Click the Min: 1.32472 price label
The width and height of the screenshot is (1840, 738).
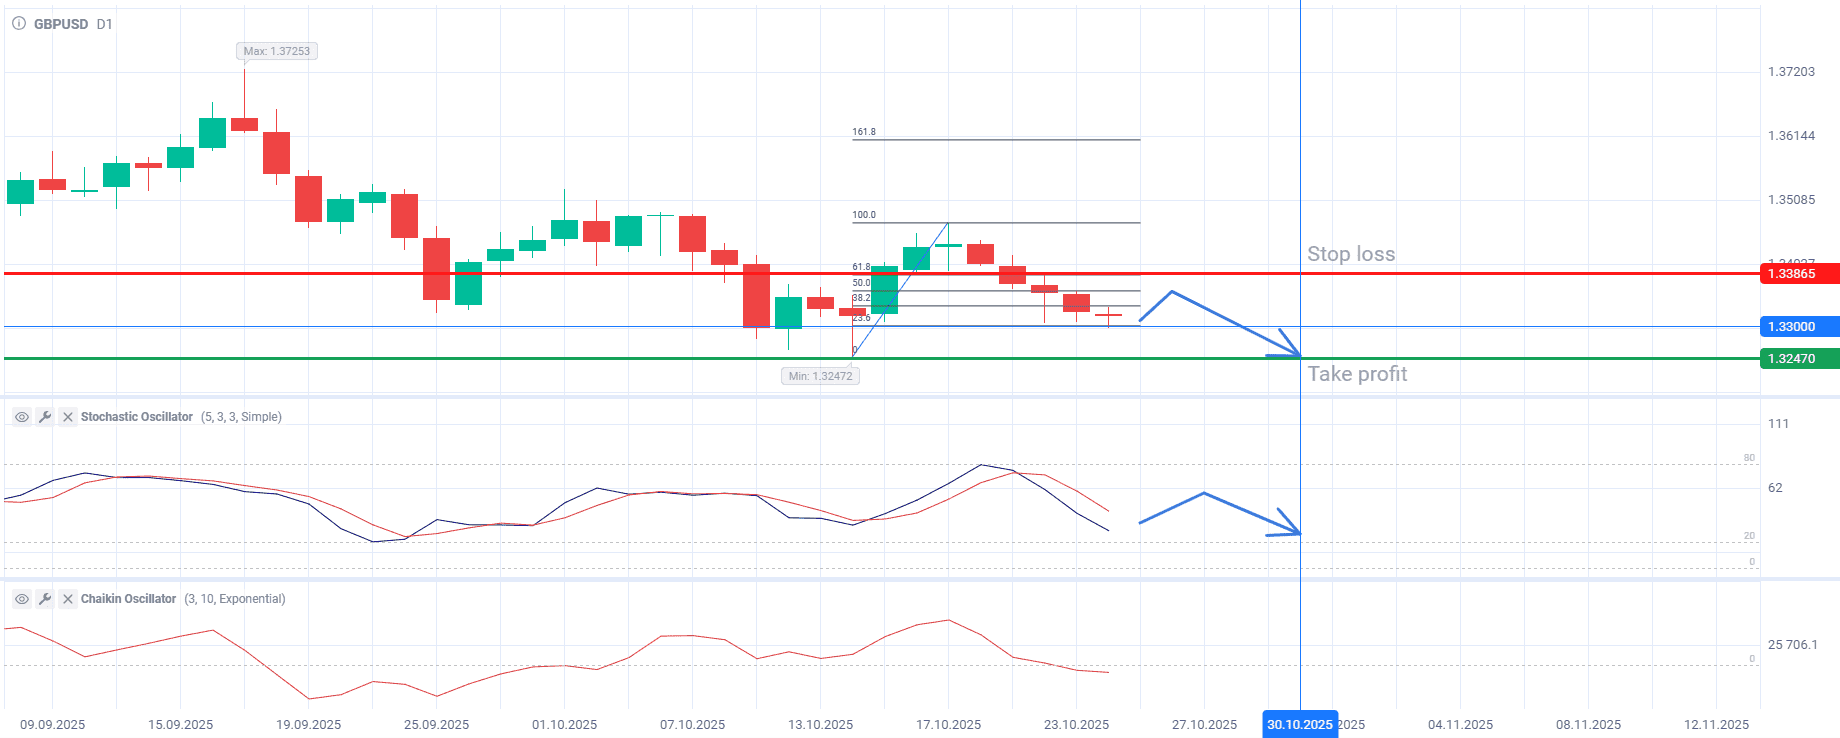click(x=820, y=376)
